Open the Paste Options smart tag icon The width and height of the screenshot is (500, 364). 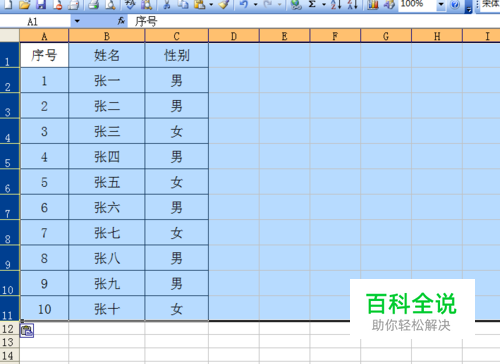click(27, 330)
